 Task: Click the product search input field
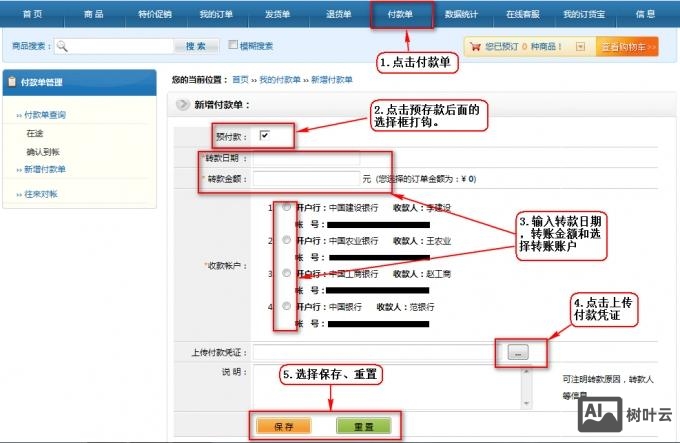tap(114, 46)
